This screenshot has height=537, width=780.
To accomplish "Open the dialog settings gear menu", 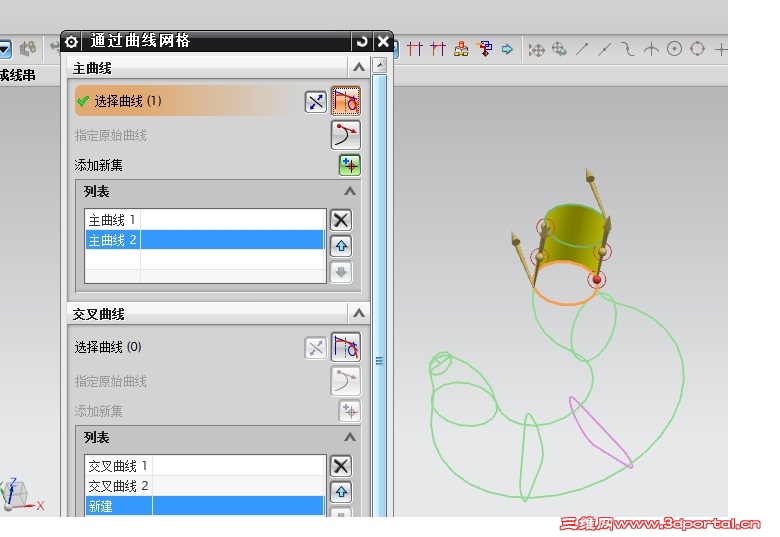I will click(71, 42).
